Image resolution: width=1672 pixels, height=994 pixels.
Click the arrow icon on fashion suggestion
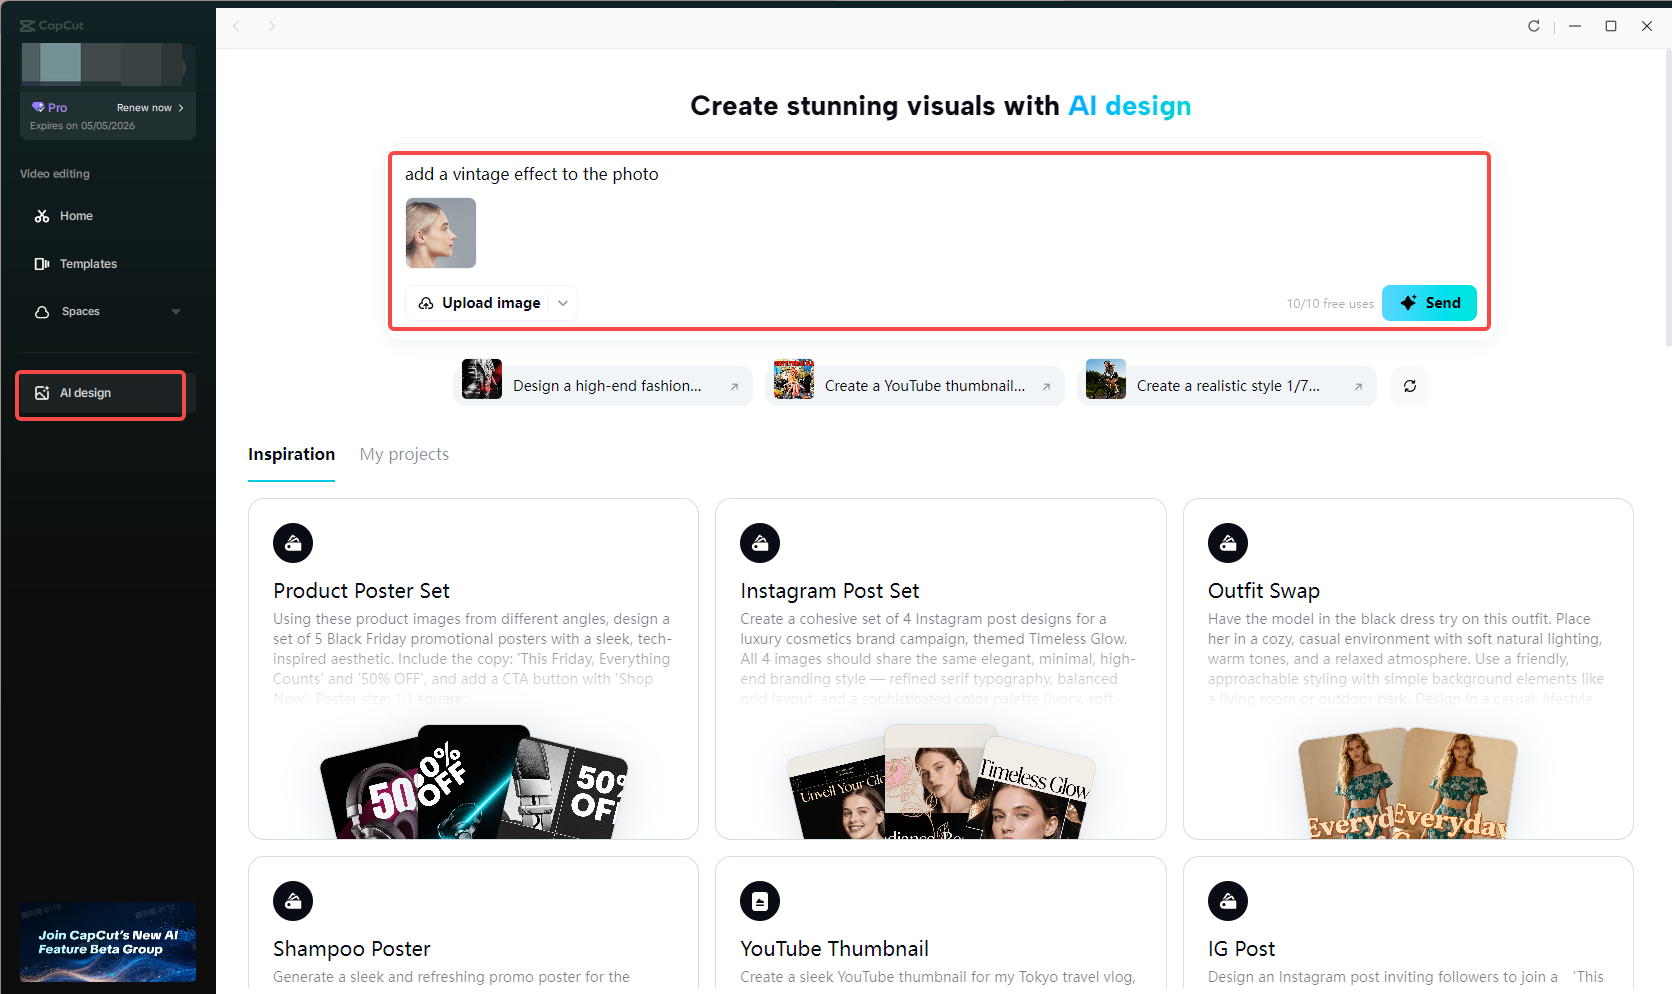(x=734, y=387)
